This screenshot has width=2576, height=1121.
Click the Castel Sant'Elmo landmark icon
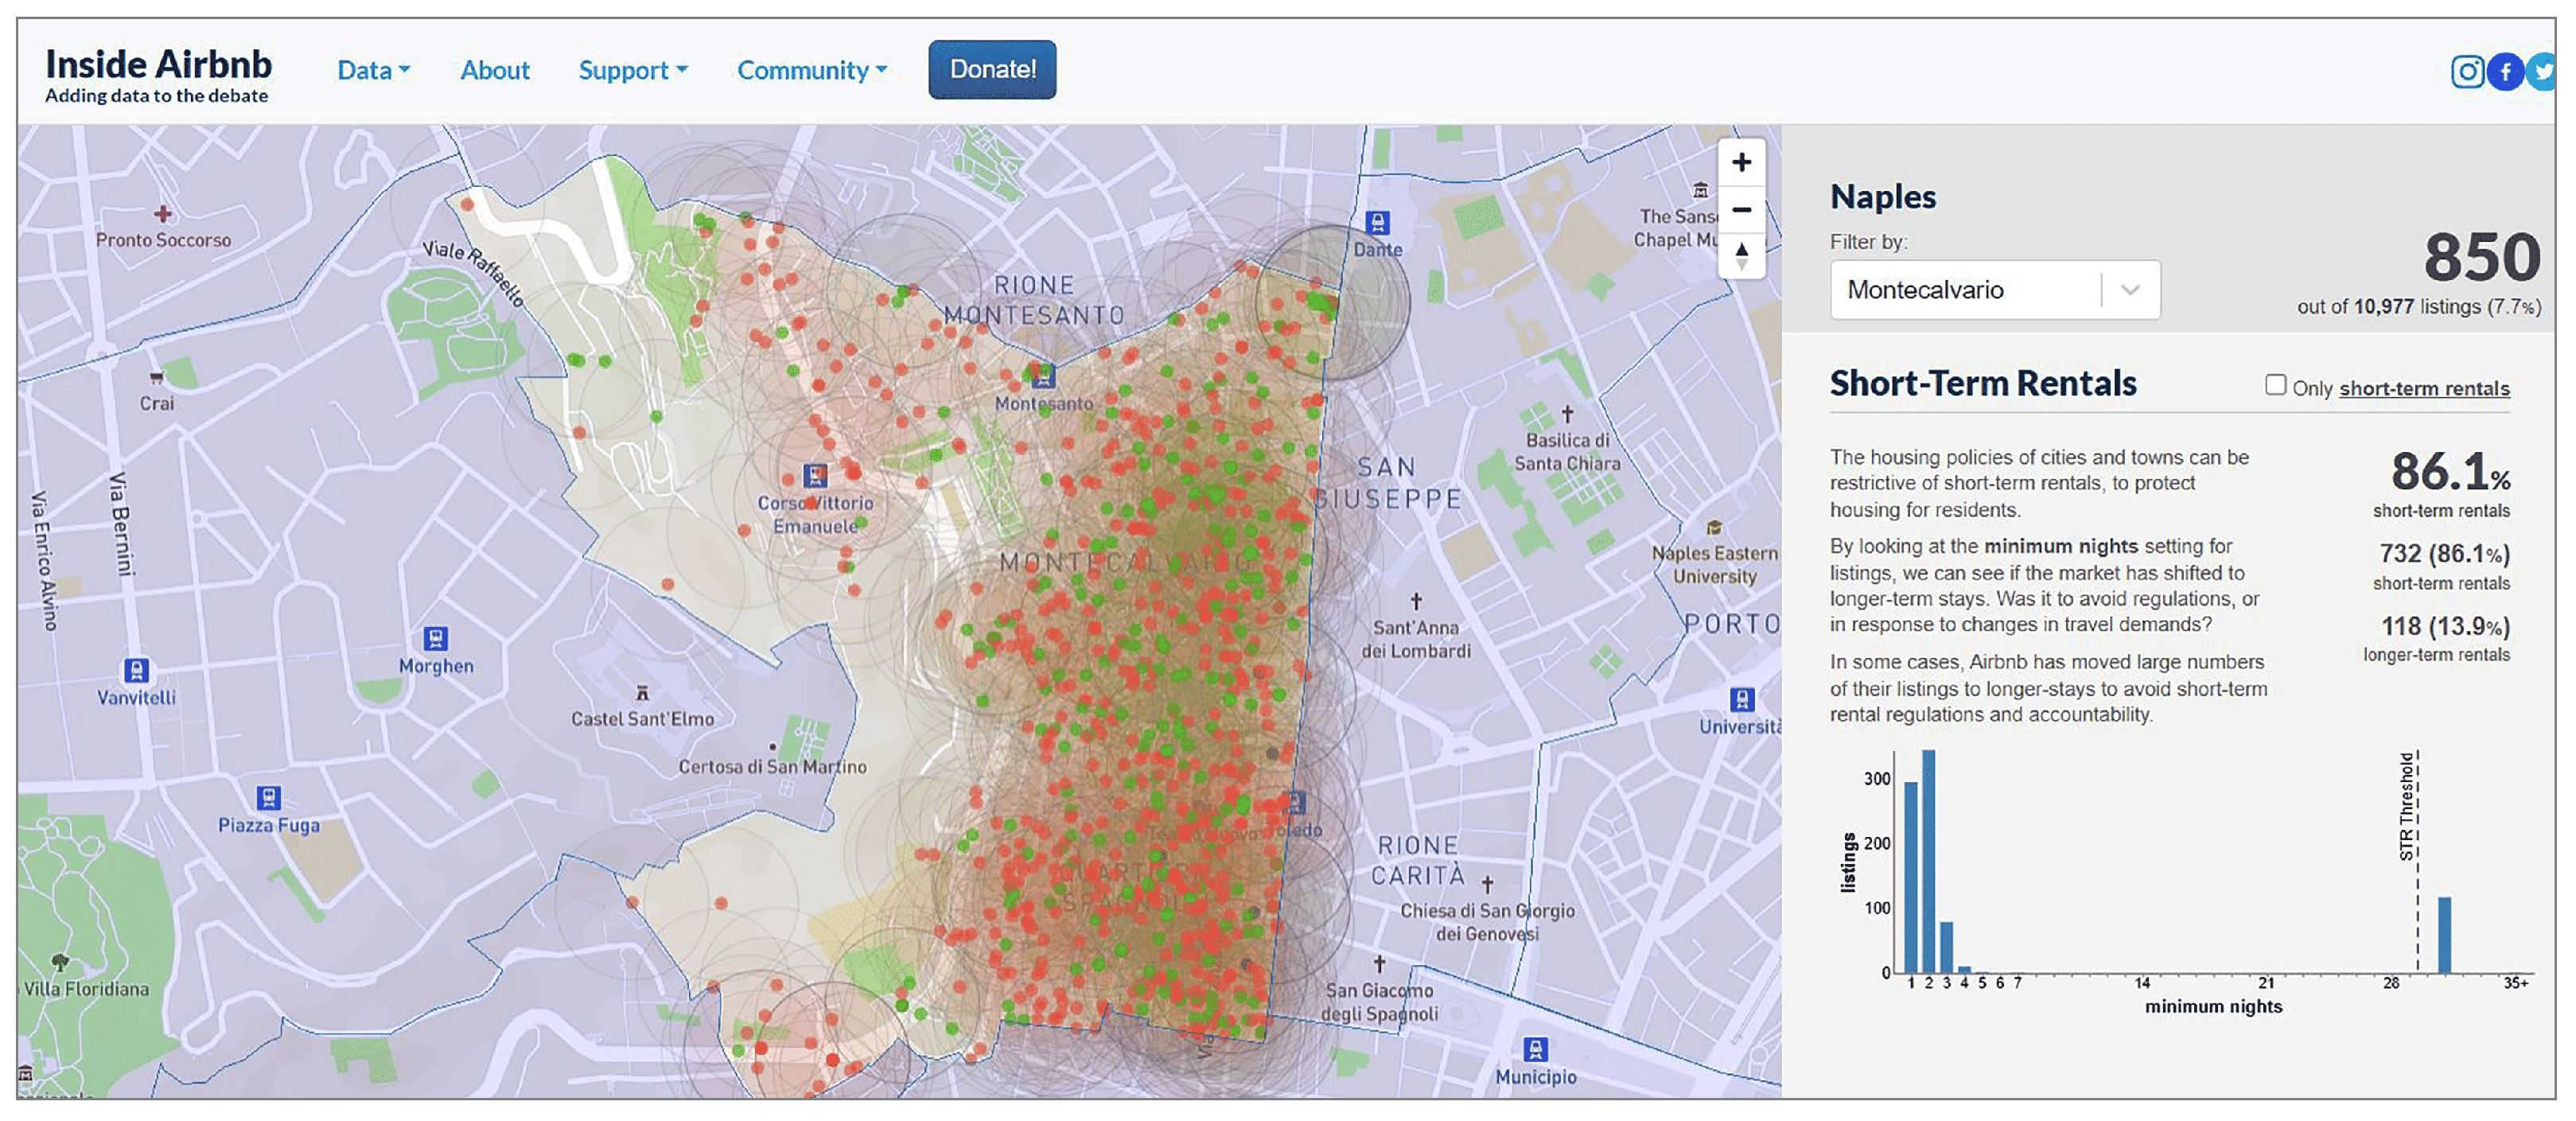(x=642, y=692)
